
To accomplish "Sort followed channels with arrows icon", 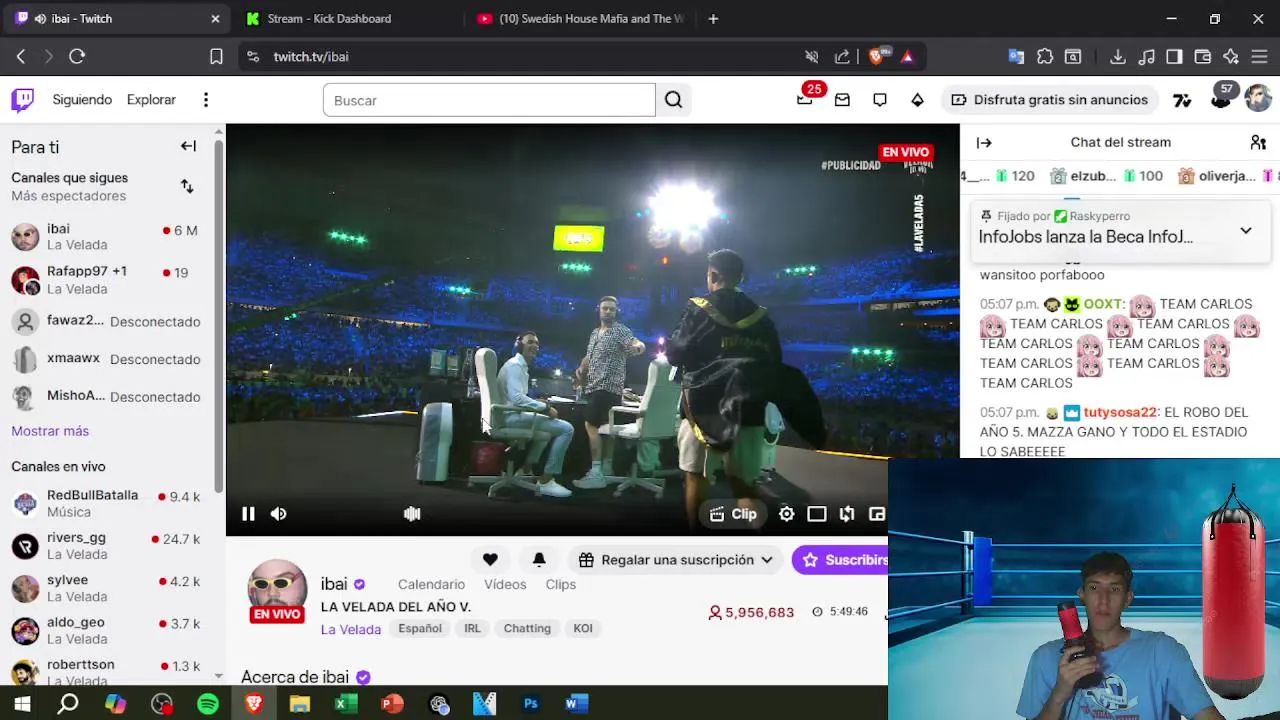I will [x=187, y=186].
